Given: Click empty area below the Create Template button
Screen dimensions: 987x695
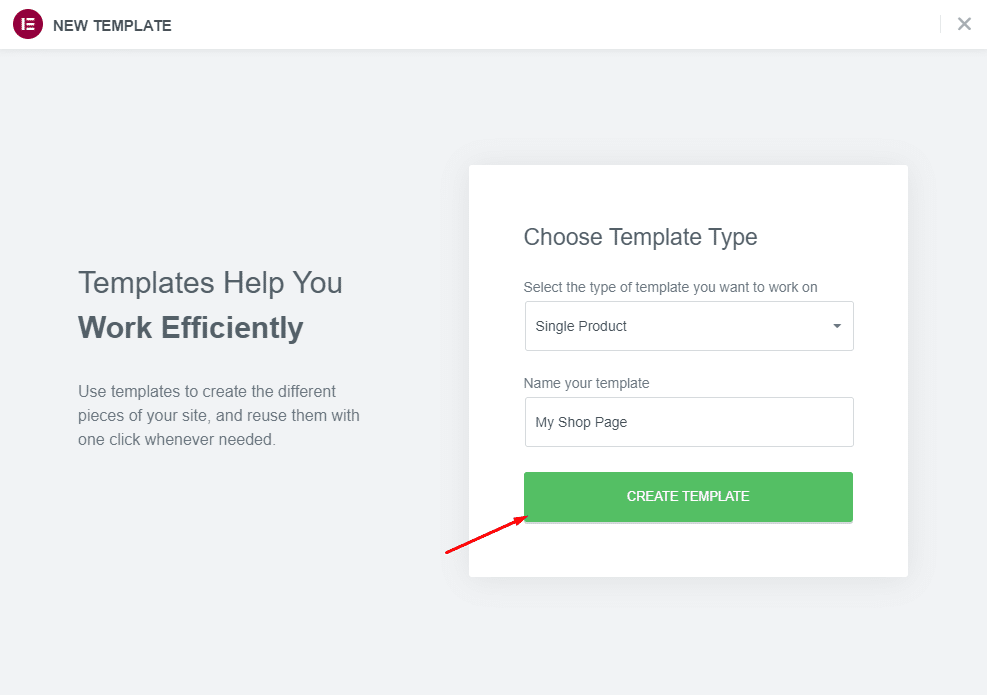Looking at the screenshot, I should tap(688, 549).
